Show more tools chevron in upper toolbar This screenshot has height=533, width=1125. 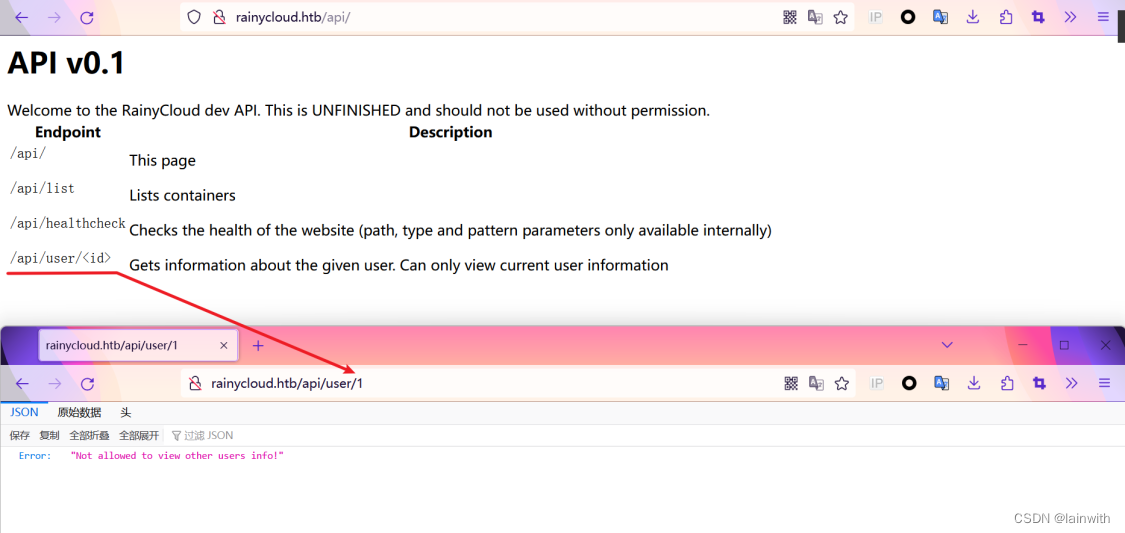point(1070,18)
